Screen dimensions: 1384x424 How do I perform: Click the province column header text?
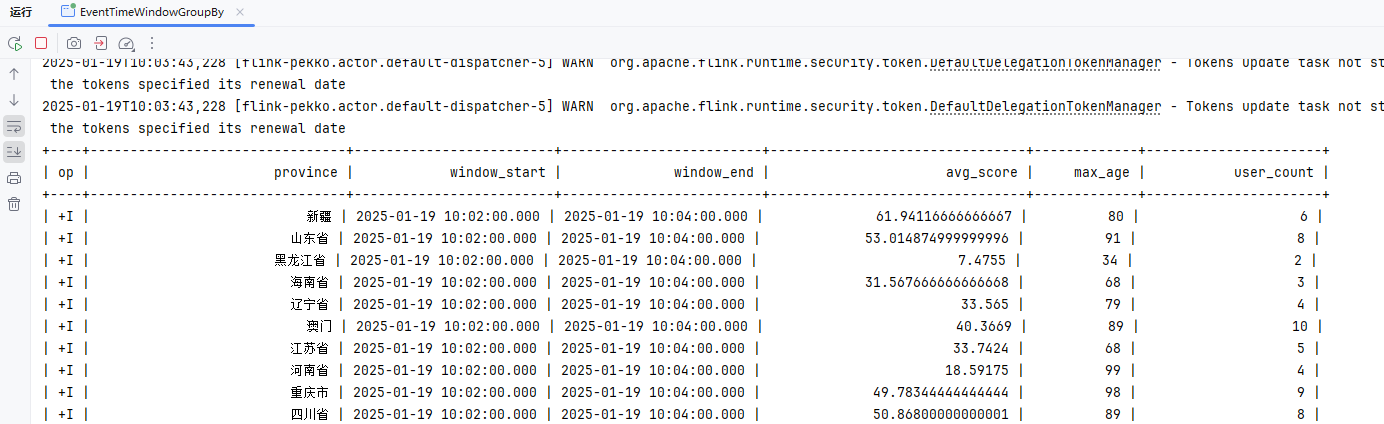(306, 172)
